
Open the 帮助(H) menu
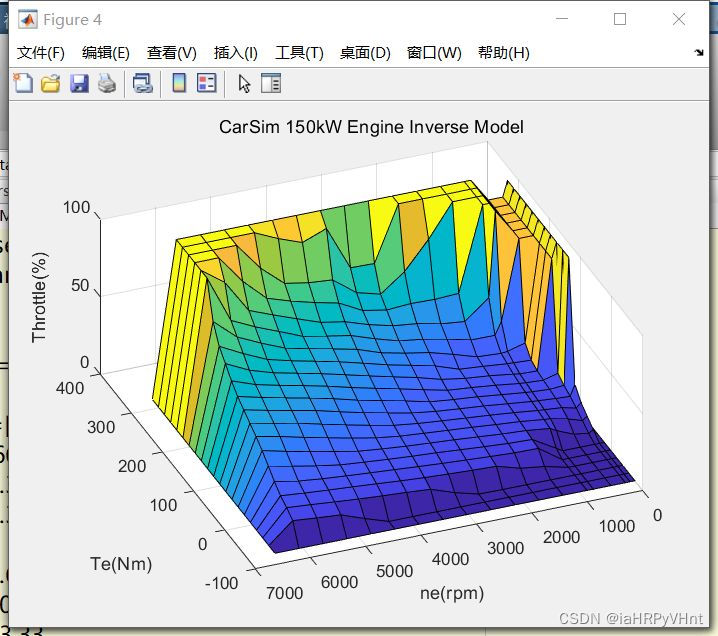[x=504, y=53]
